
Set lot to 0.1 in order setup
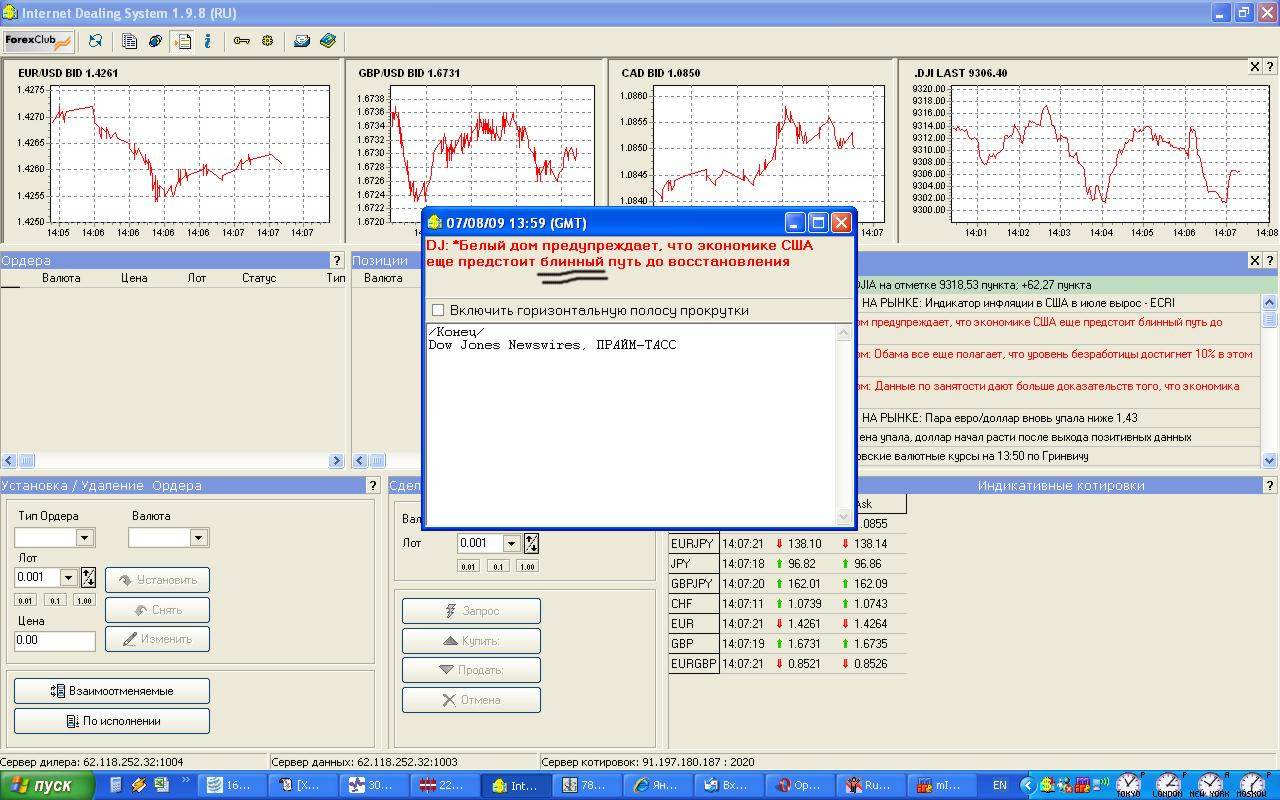(55, 600)
